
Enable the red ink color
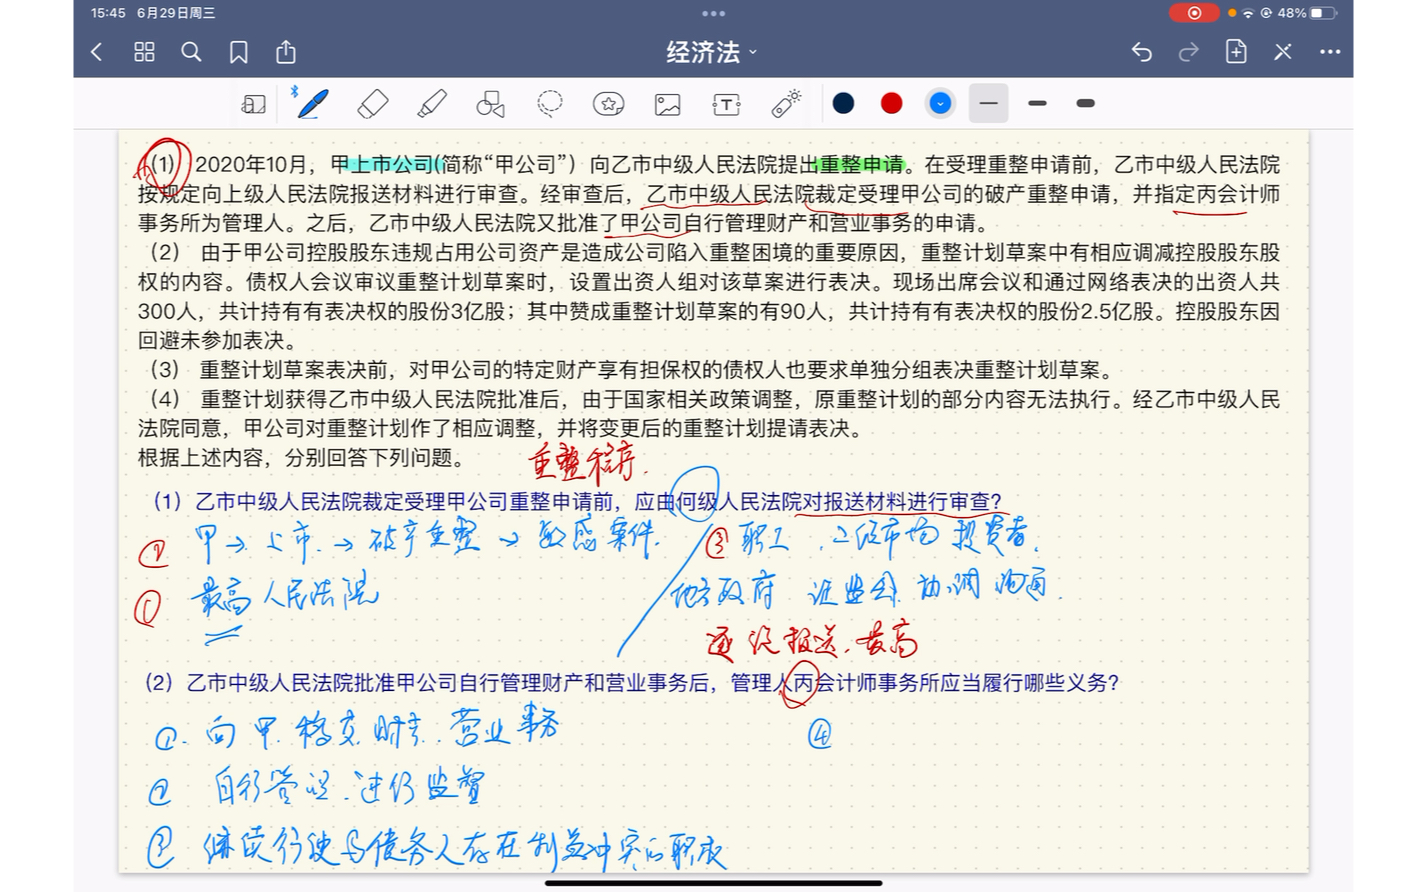(890, 102)
